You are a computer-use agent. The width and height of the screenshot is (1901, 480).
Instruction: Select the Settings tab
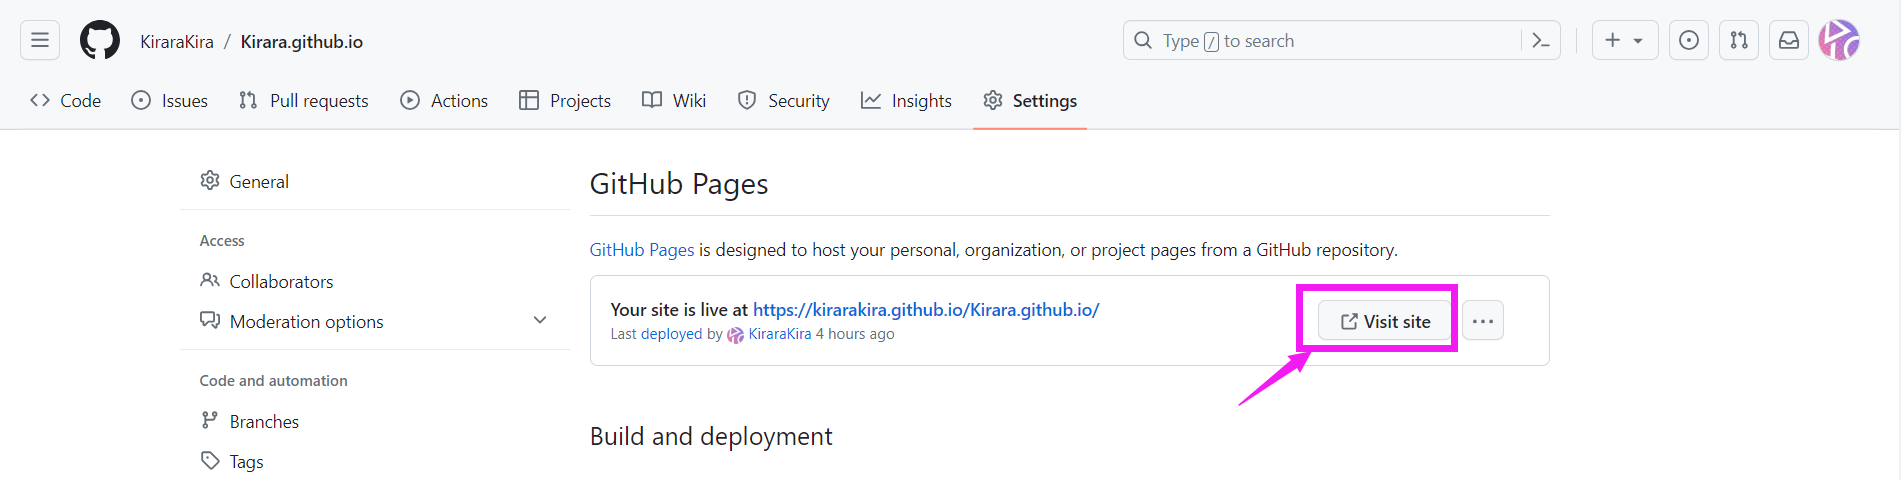(x=1030, y=100)
